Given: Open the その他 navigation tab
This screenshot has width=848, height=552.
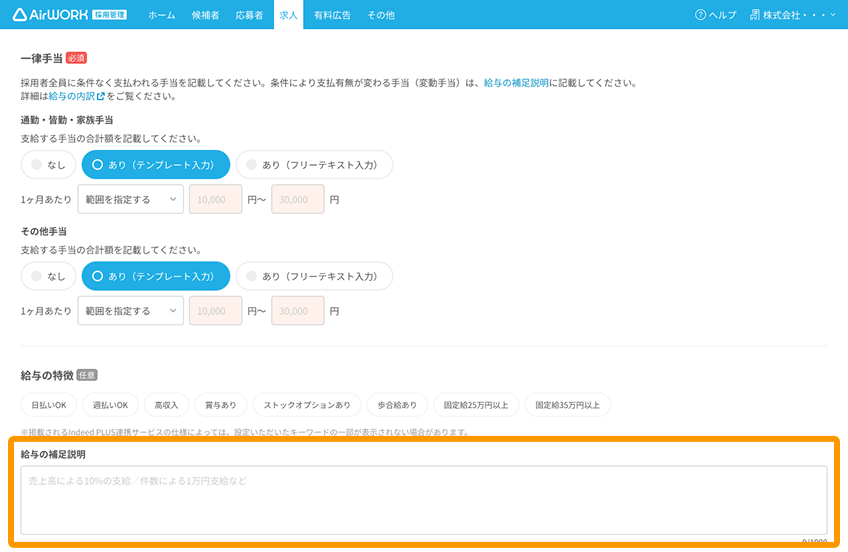Looking at the screenshot, I should 381,15.
